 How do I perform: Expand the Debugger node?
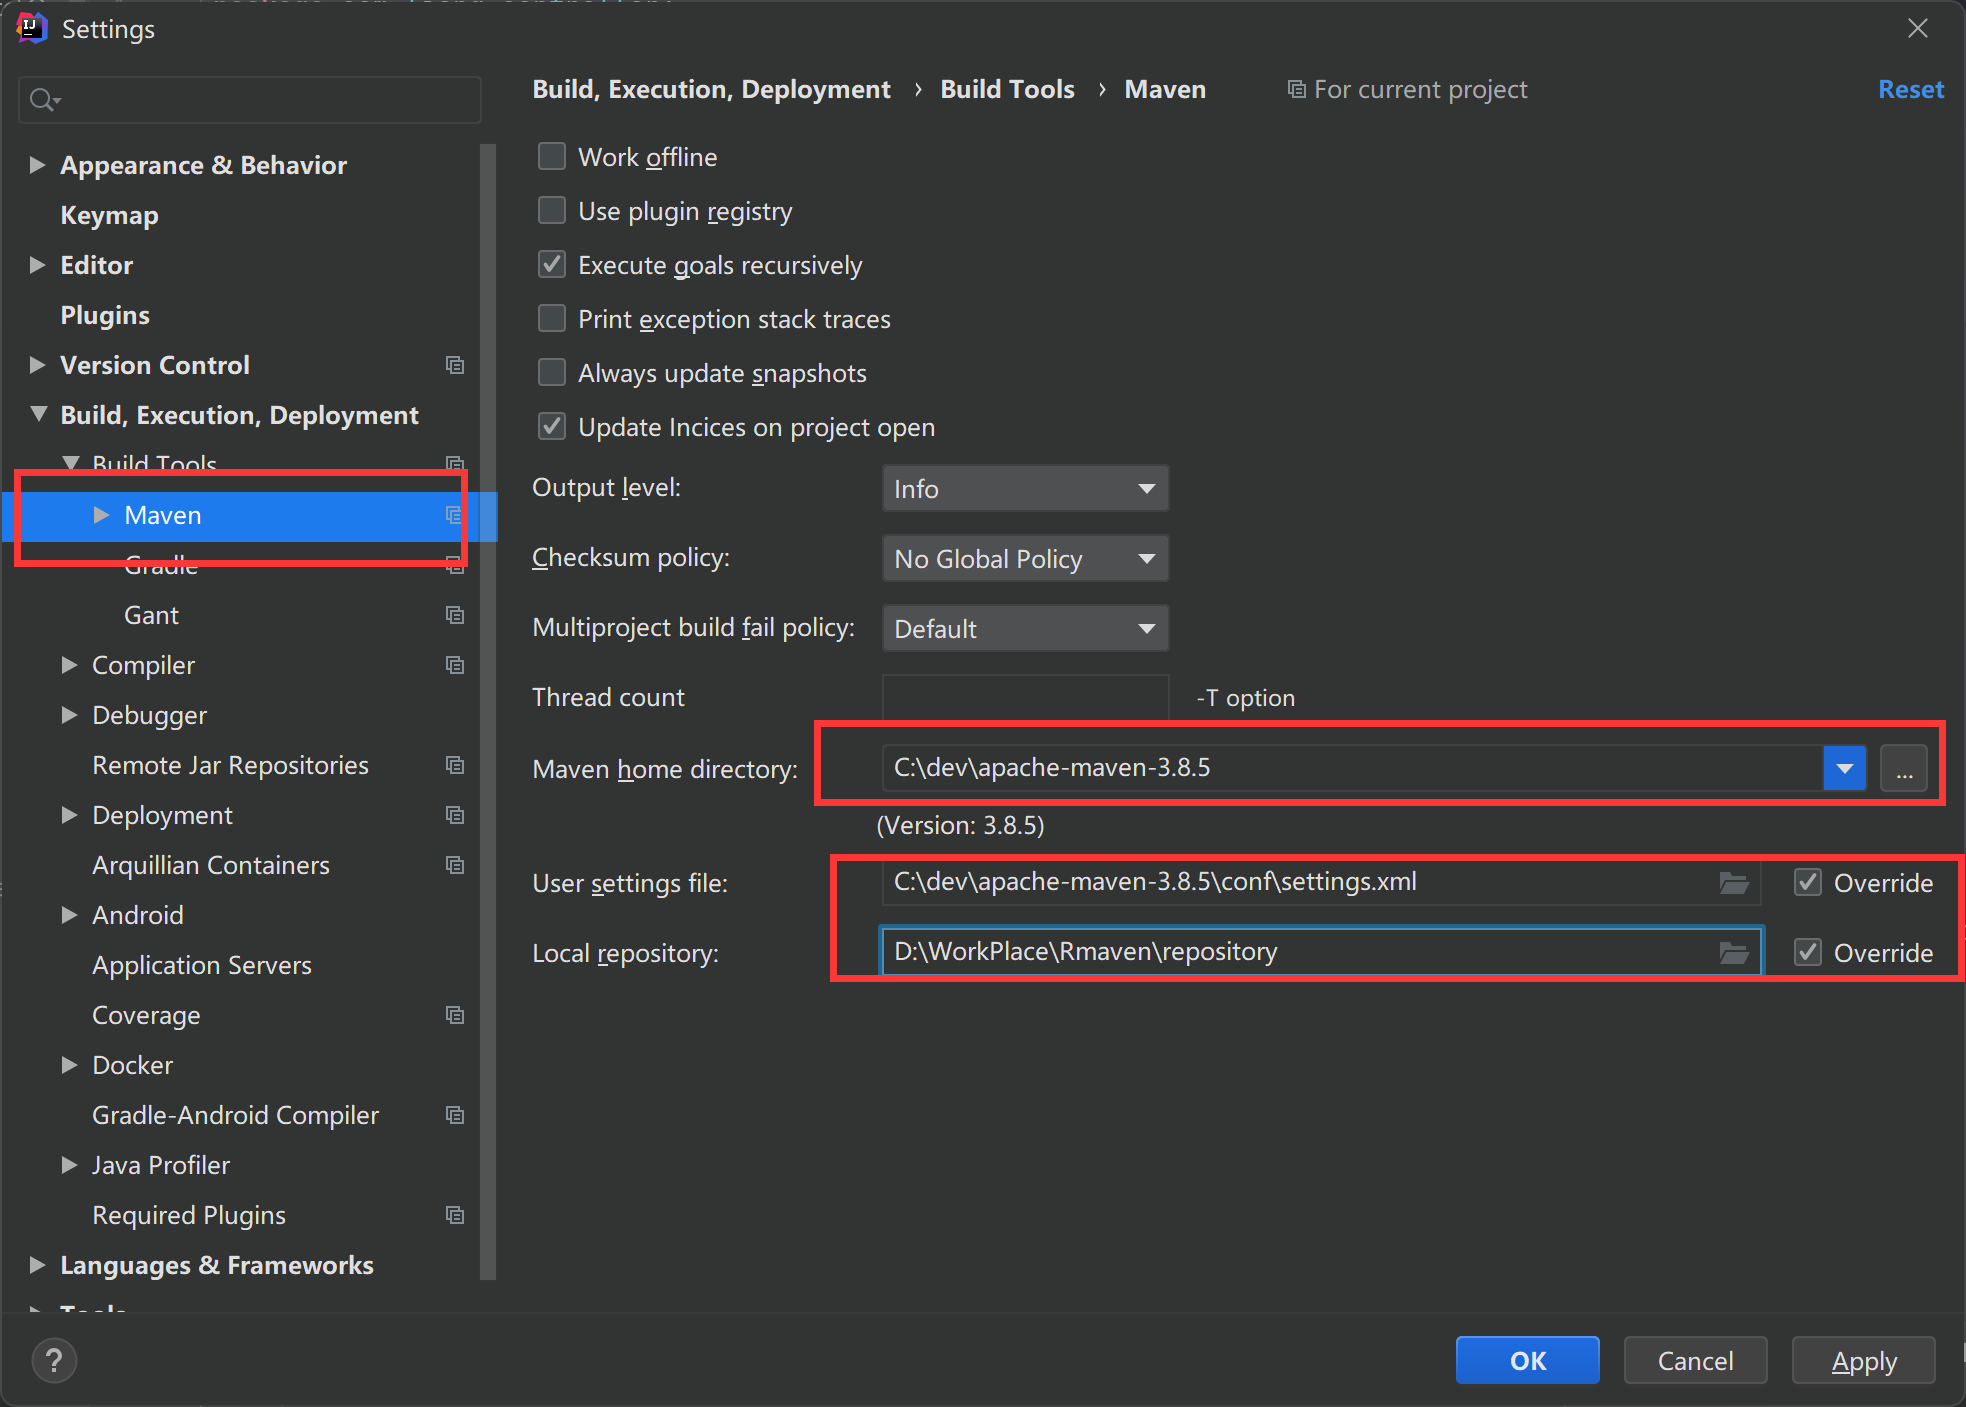69,715
